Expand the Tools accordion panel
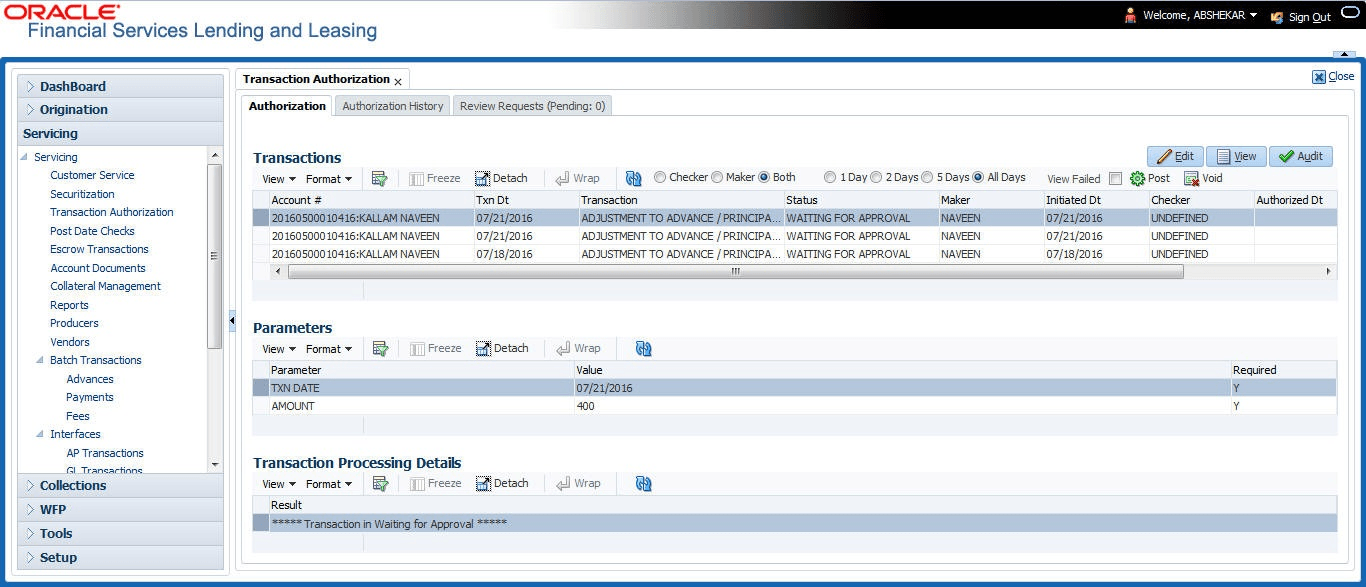1366x587 pixels. point(120,534)
